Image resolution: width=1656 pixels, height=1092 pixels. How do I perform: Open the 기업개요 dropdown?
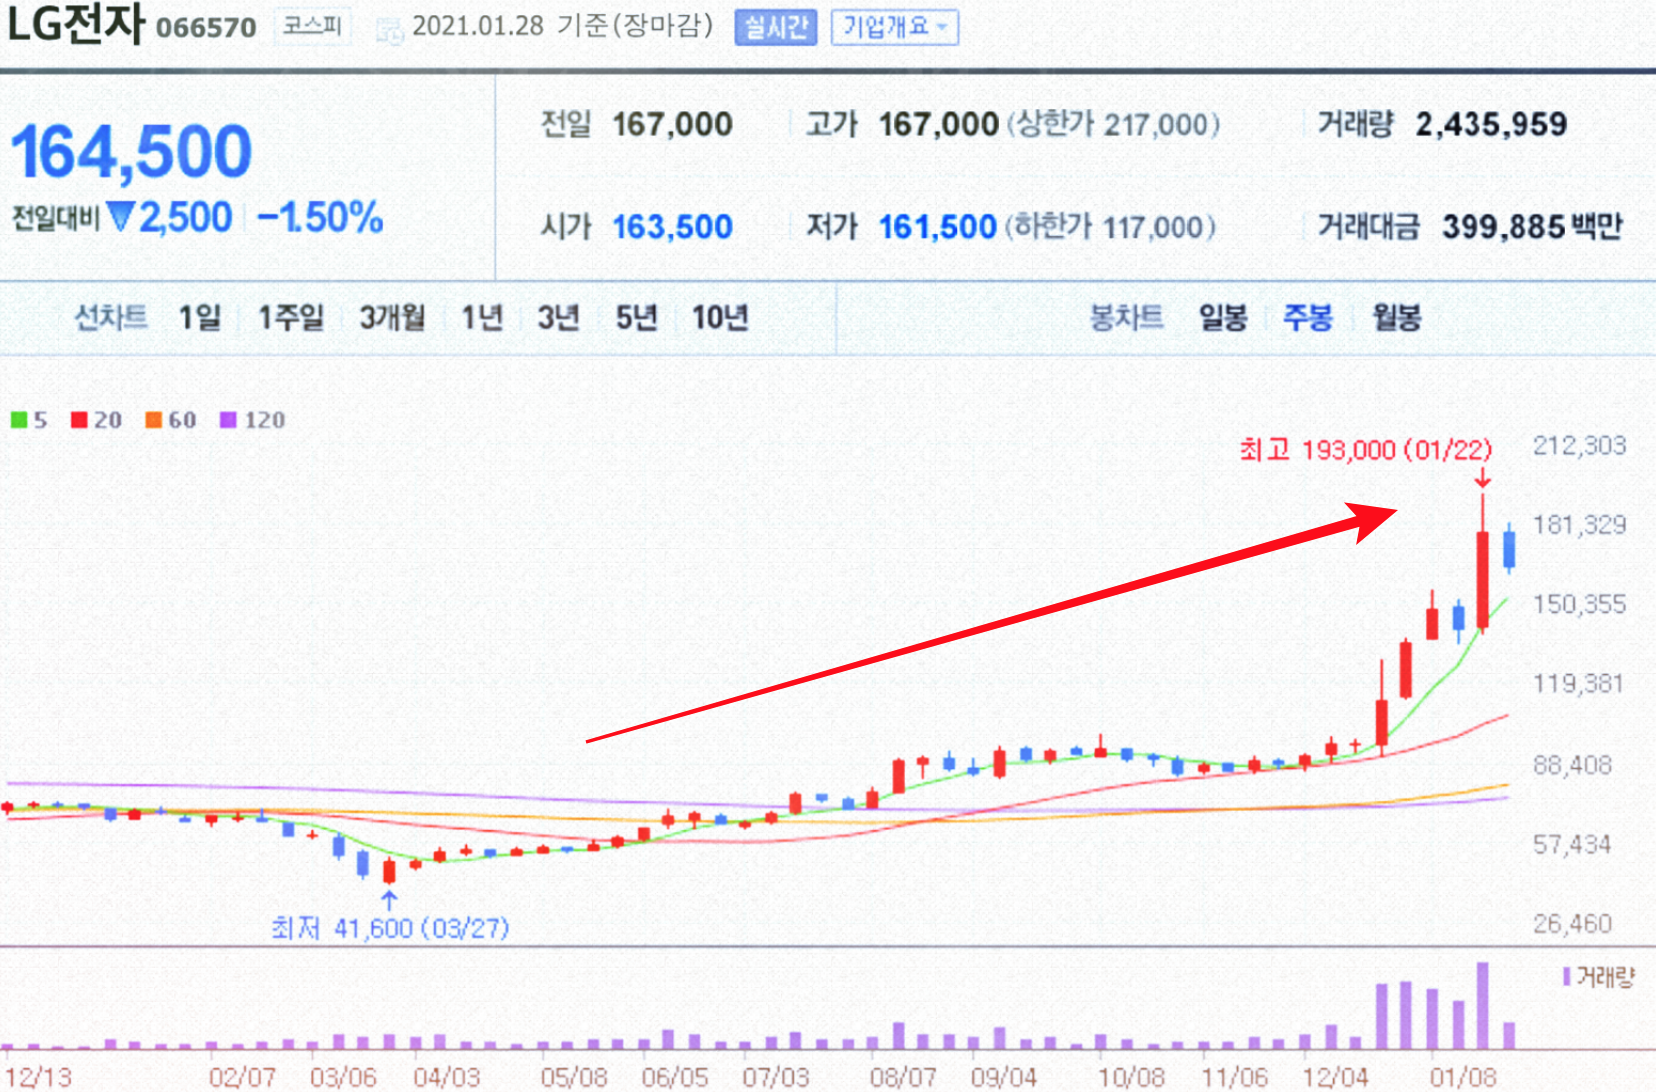pos(895,27)
